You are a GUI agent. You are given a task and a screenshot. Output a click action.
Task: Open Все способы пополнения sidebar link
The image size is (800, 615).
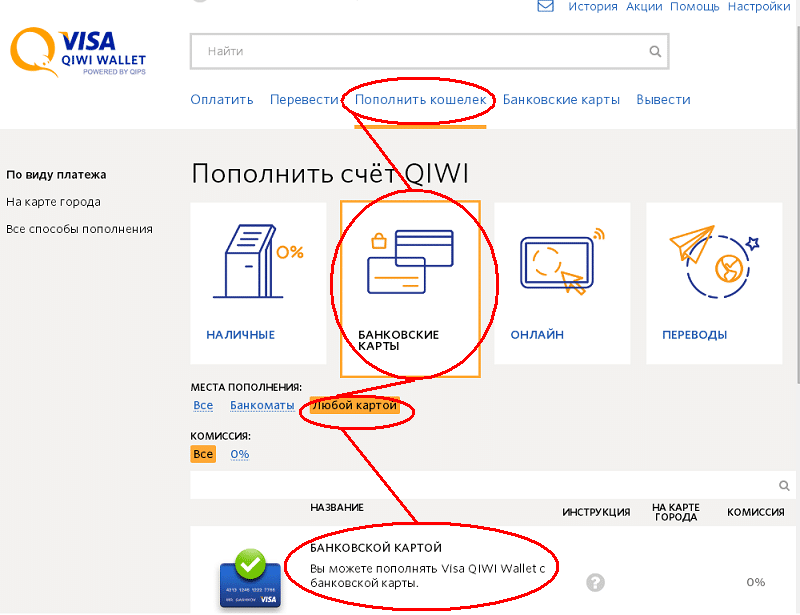[x=79, y=229]
